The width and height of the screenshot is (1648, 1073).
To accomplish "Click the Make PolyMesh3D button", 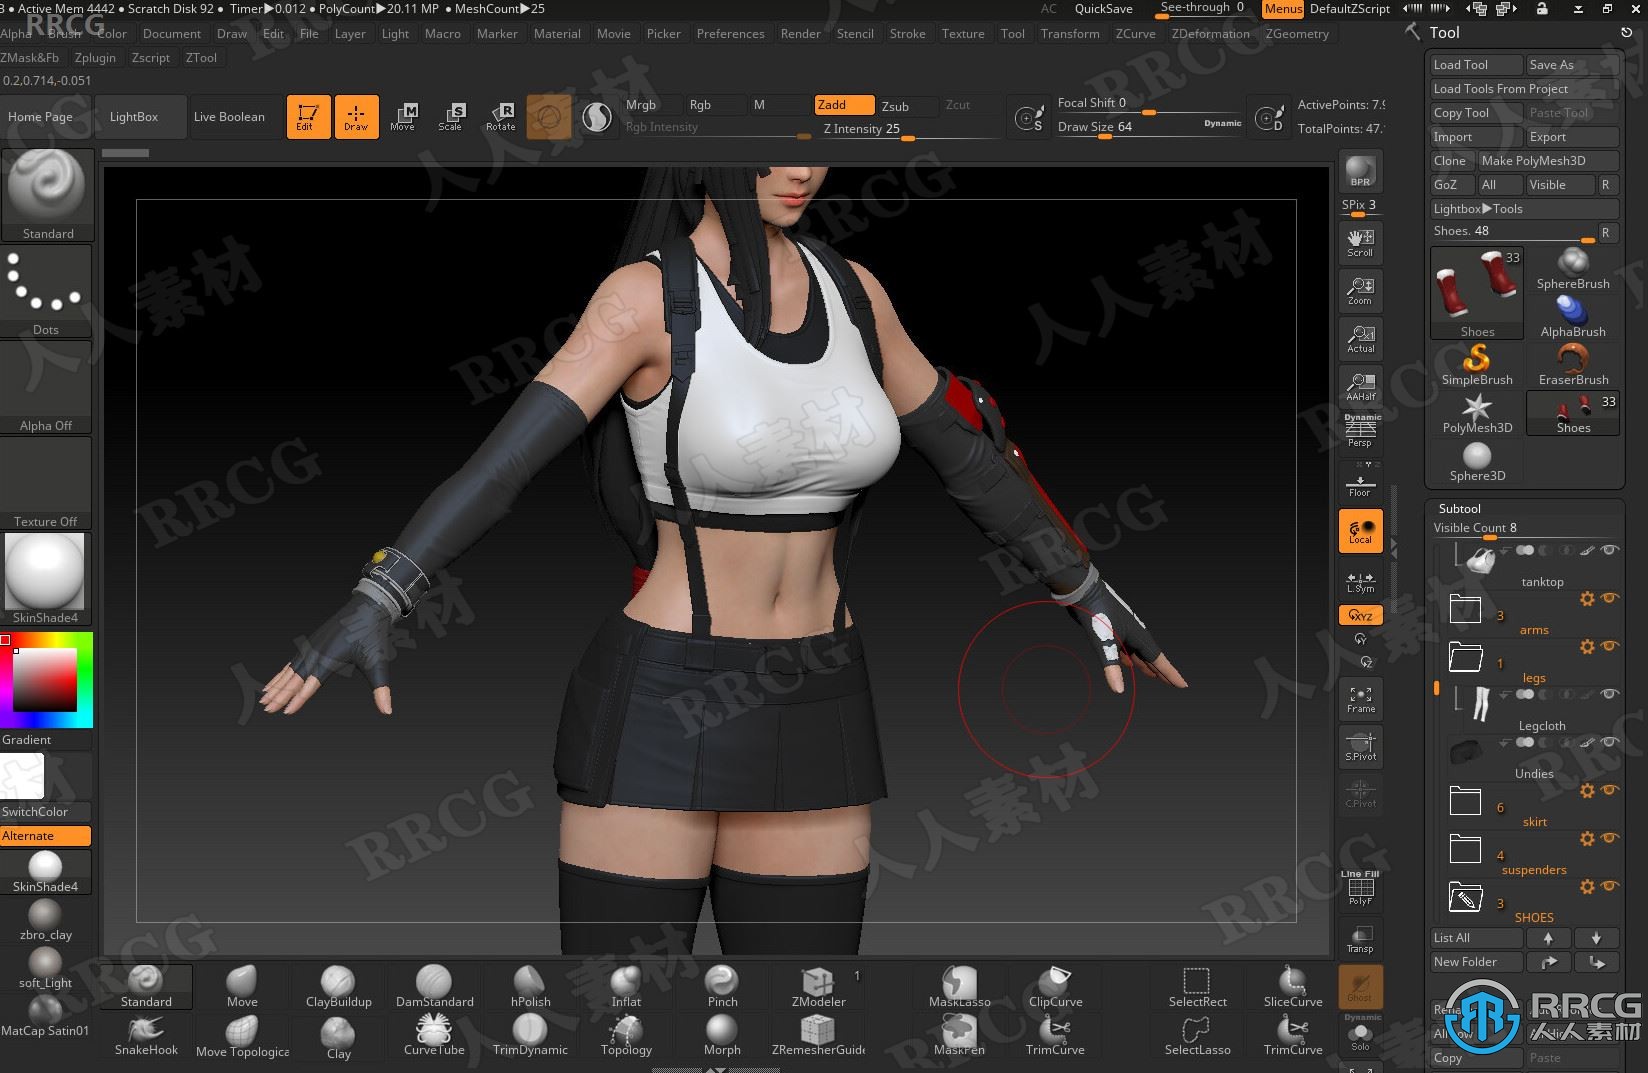I will (1547, 160).
